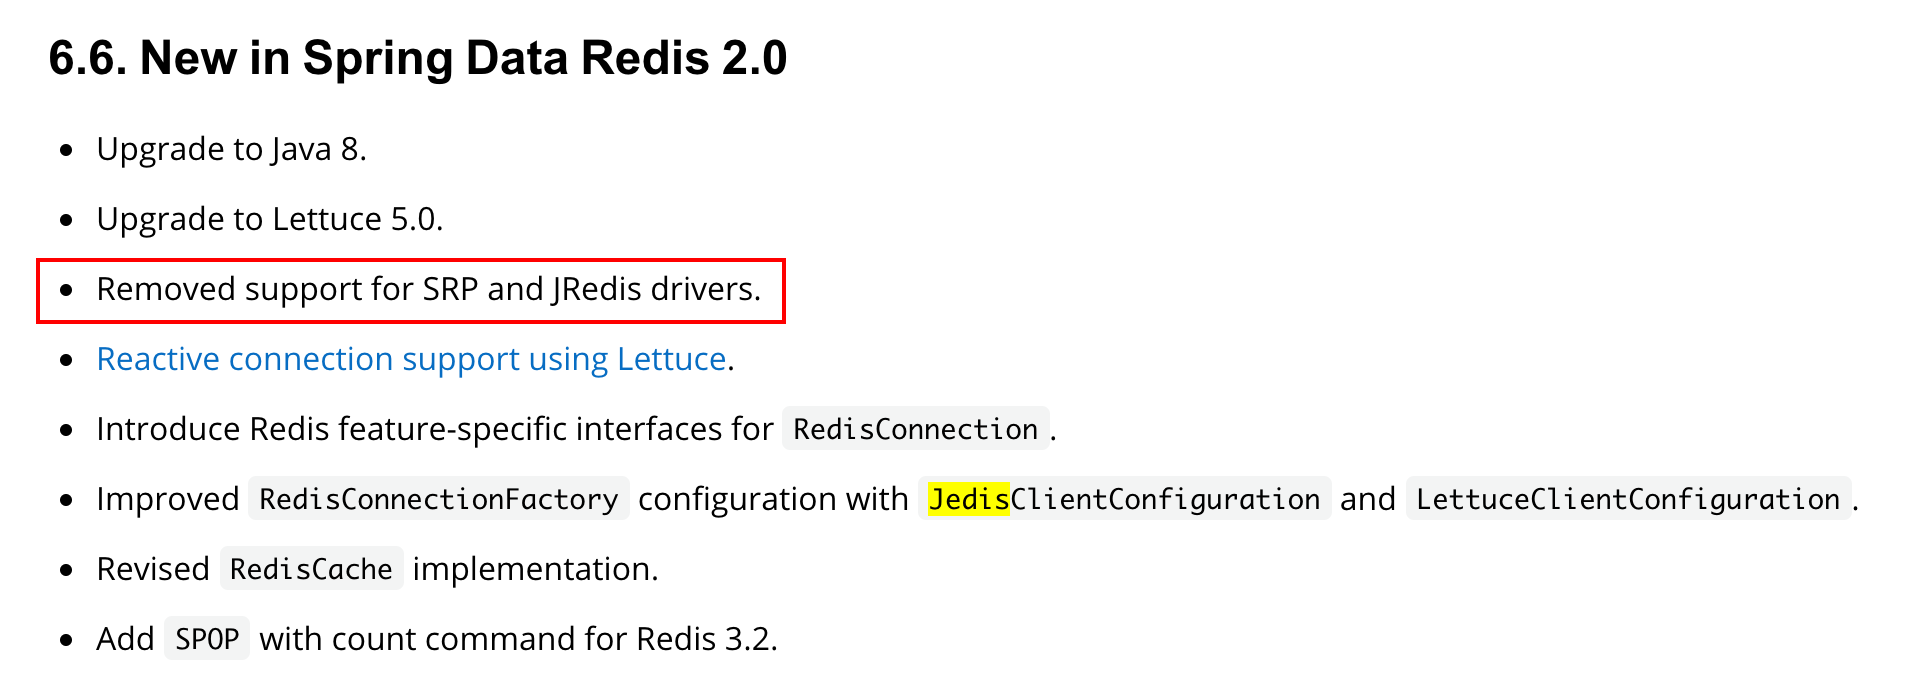Click the JedisClientConfiguration code term

point(1124,499)
